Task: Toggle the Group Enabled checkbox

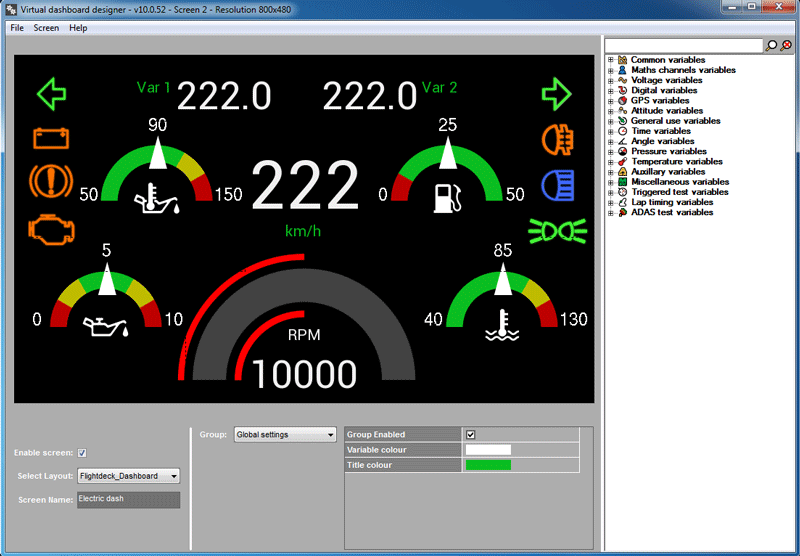Action: pos(470,435)
